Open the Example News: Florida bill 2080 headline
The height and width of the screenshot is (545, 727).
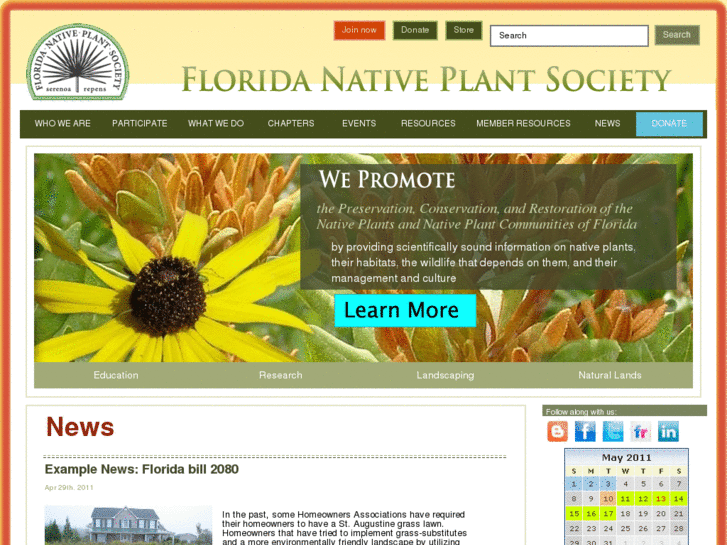(142, 469)
